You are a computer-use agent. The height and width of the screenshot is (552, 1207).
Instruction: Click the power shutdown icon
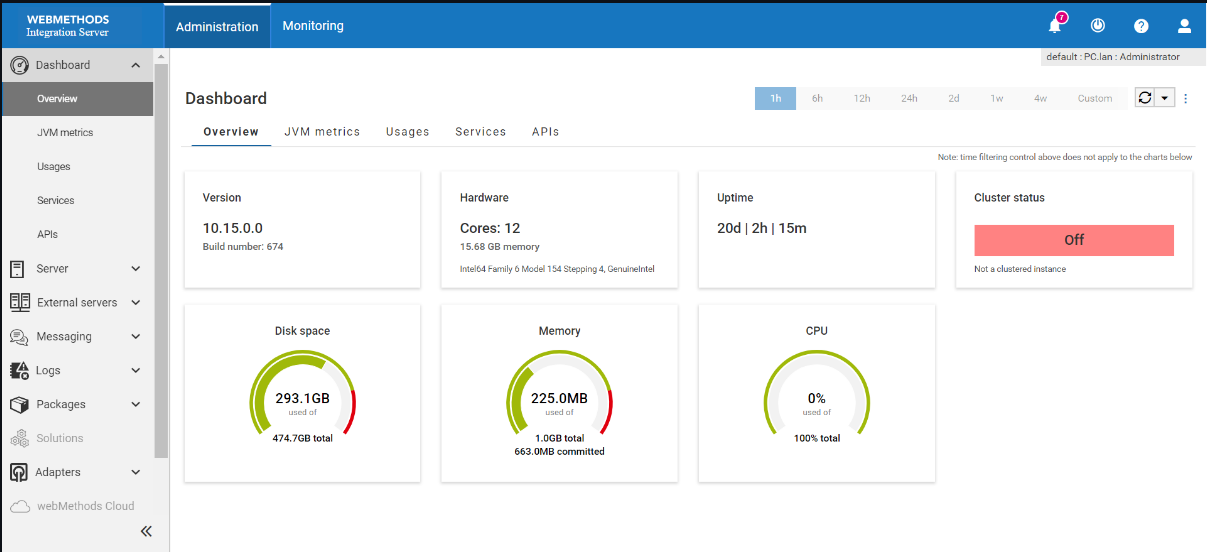click(x=1098, y=26)
